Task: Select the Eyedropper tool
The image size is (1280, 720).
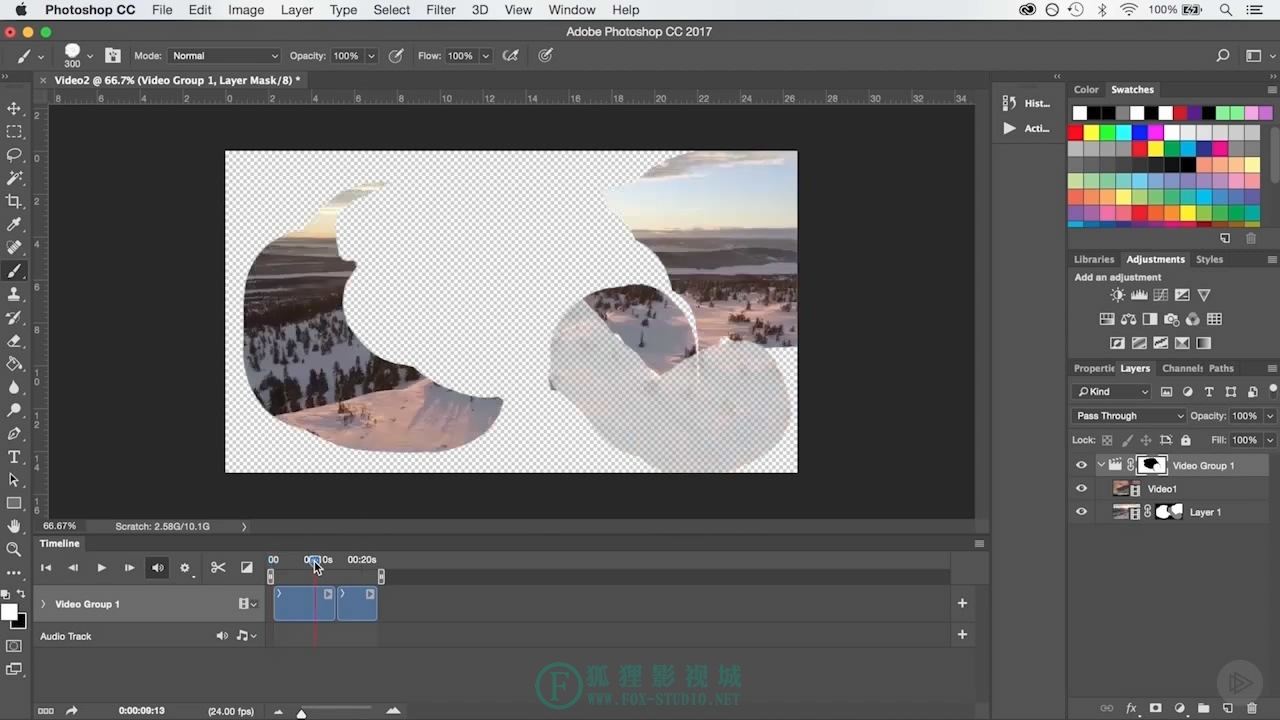Action: coord(14,225)
